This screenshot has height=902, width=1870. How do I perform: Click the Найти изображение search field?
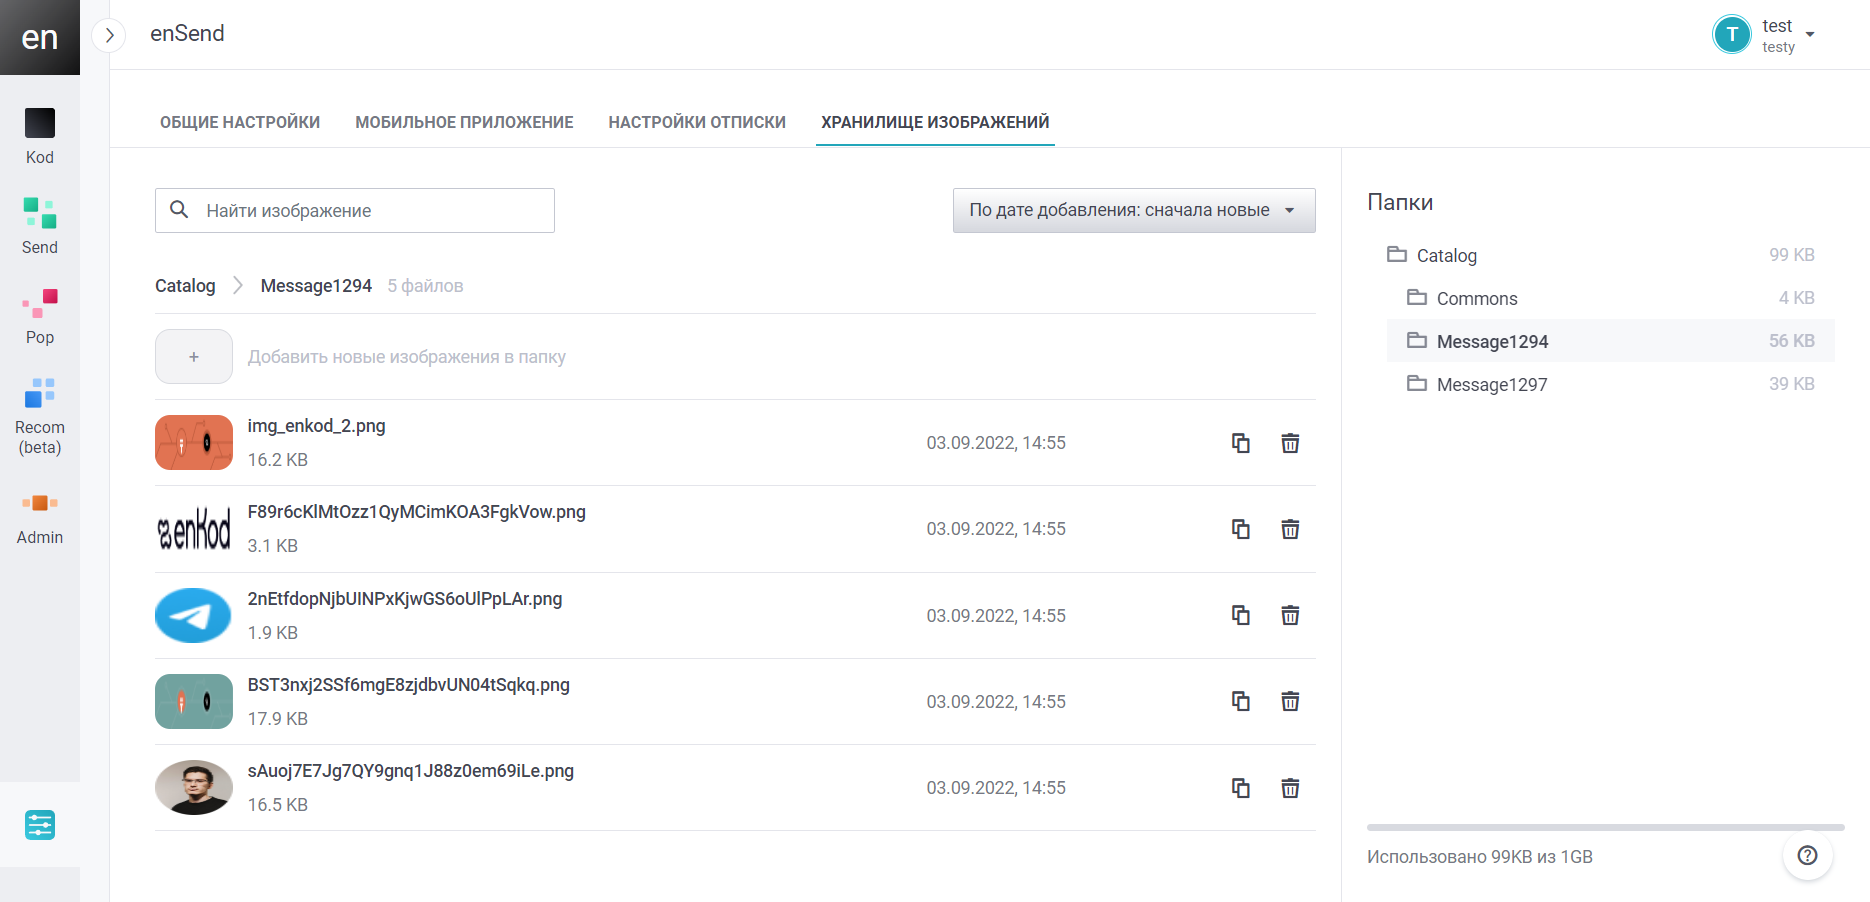pyautogui.click(x=370, y=211)
